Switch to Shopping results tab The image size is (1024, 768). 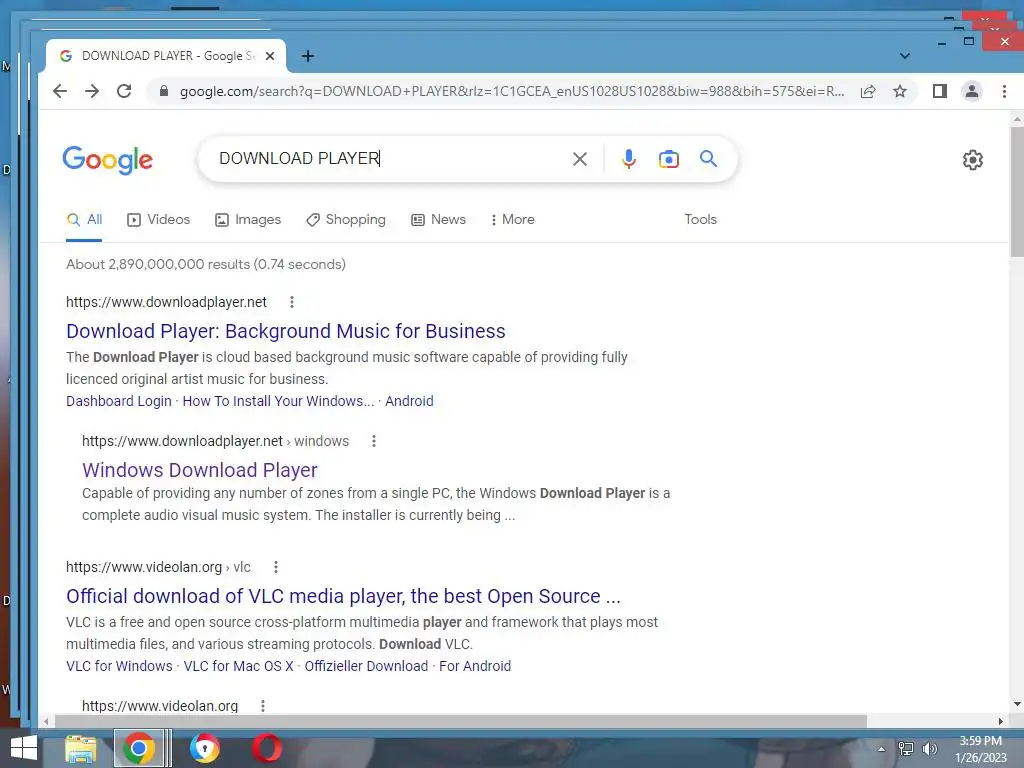[x=346, y=220]
